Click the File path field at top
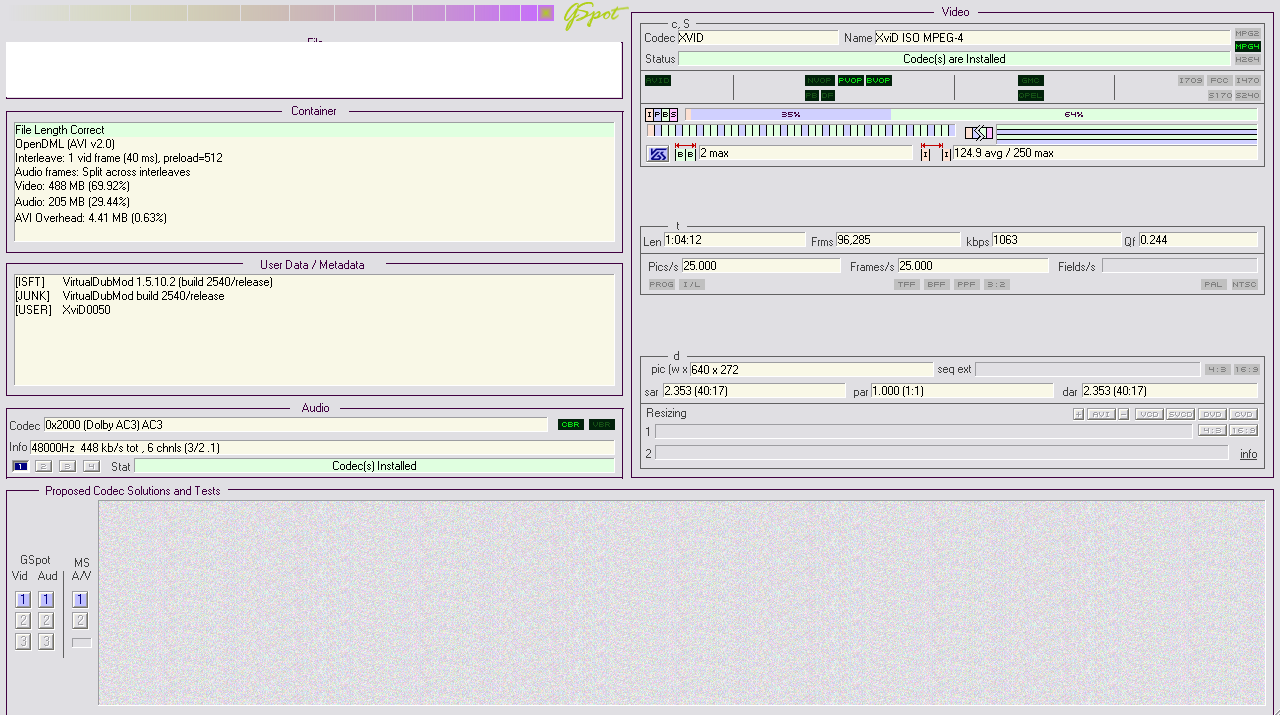This screenshot has width=1280, height=715. [314, 70]
